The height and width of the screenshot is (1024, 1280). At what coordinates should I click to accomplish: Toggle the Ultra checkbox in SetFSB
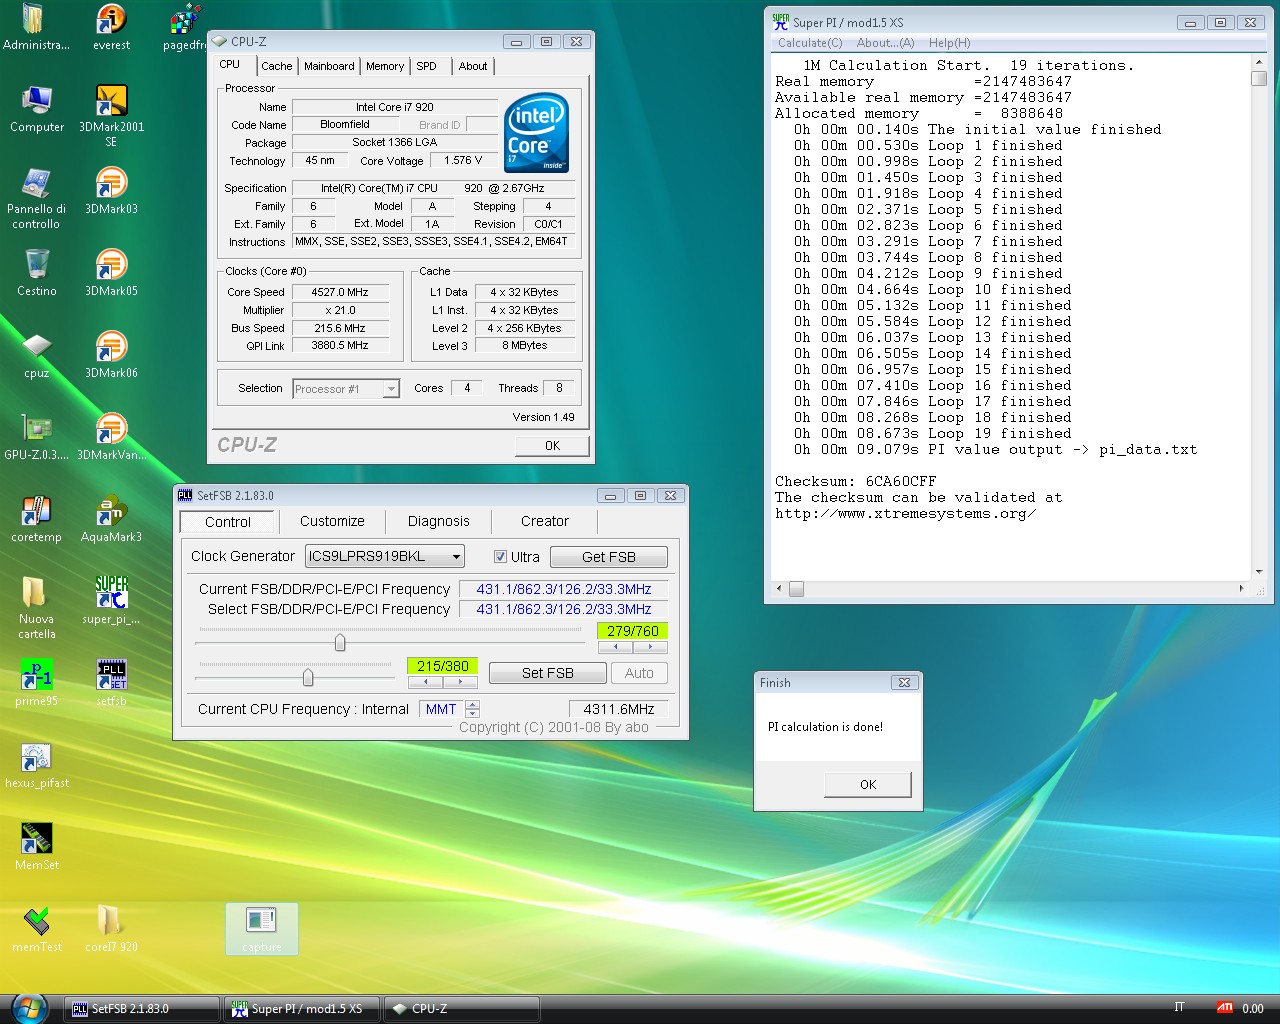[500, 557]
